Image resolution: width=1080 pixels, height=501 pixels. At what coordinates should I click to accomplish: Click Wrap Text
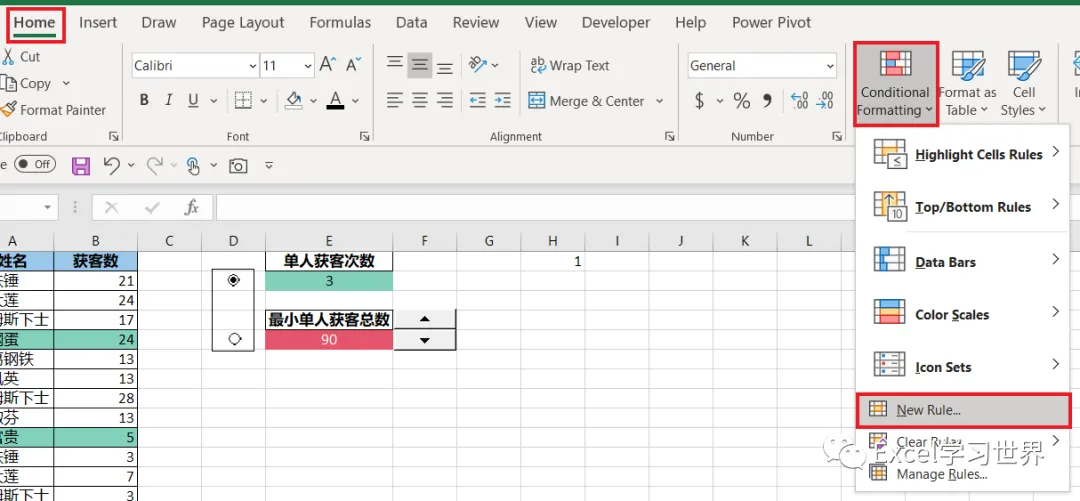click(x=570, y=65)
